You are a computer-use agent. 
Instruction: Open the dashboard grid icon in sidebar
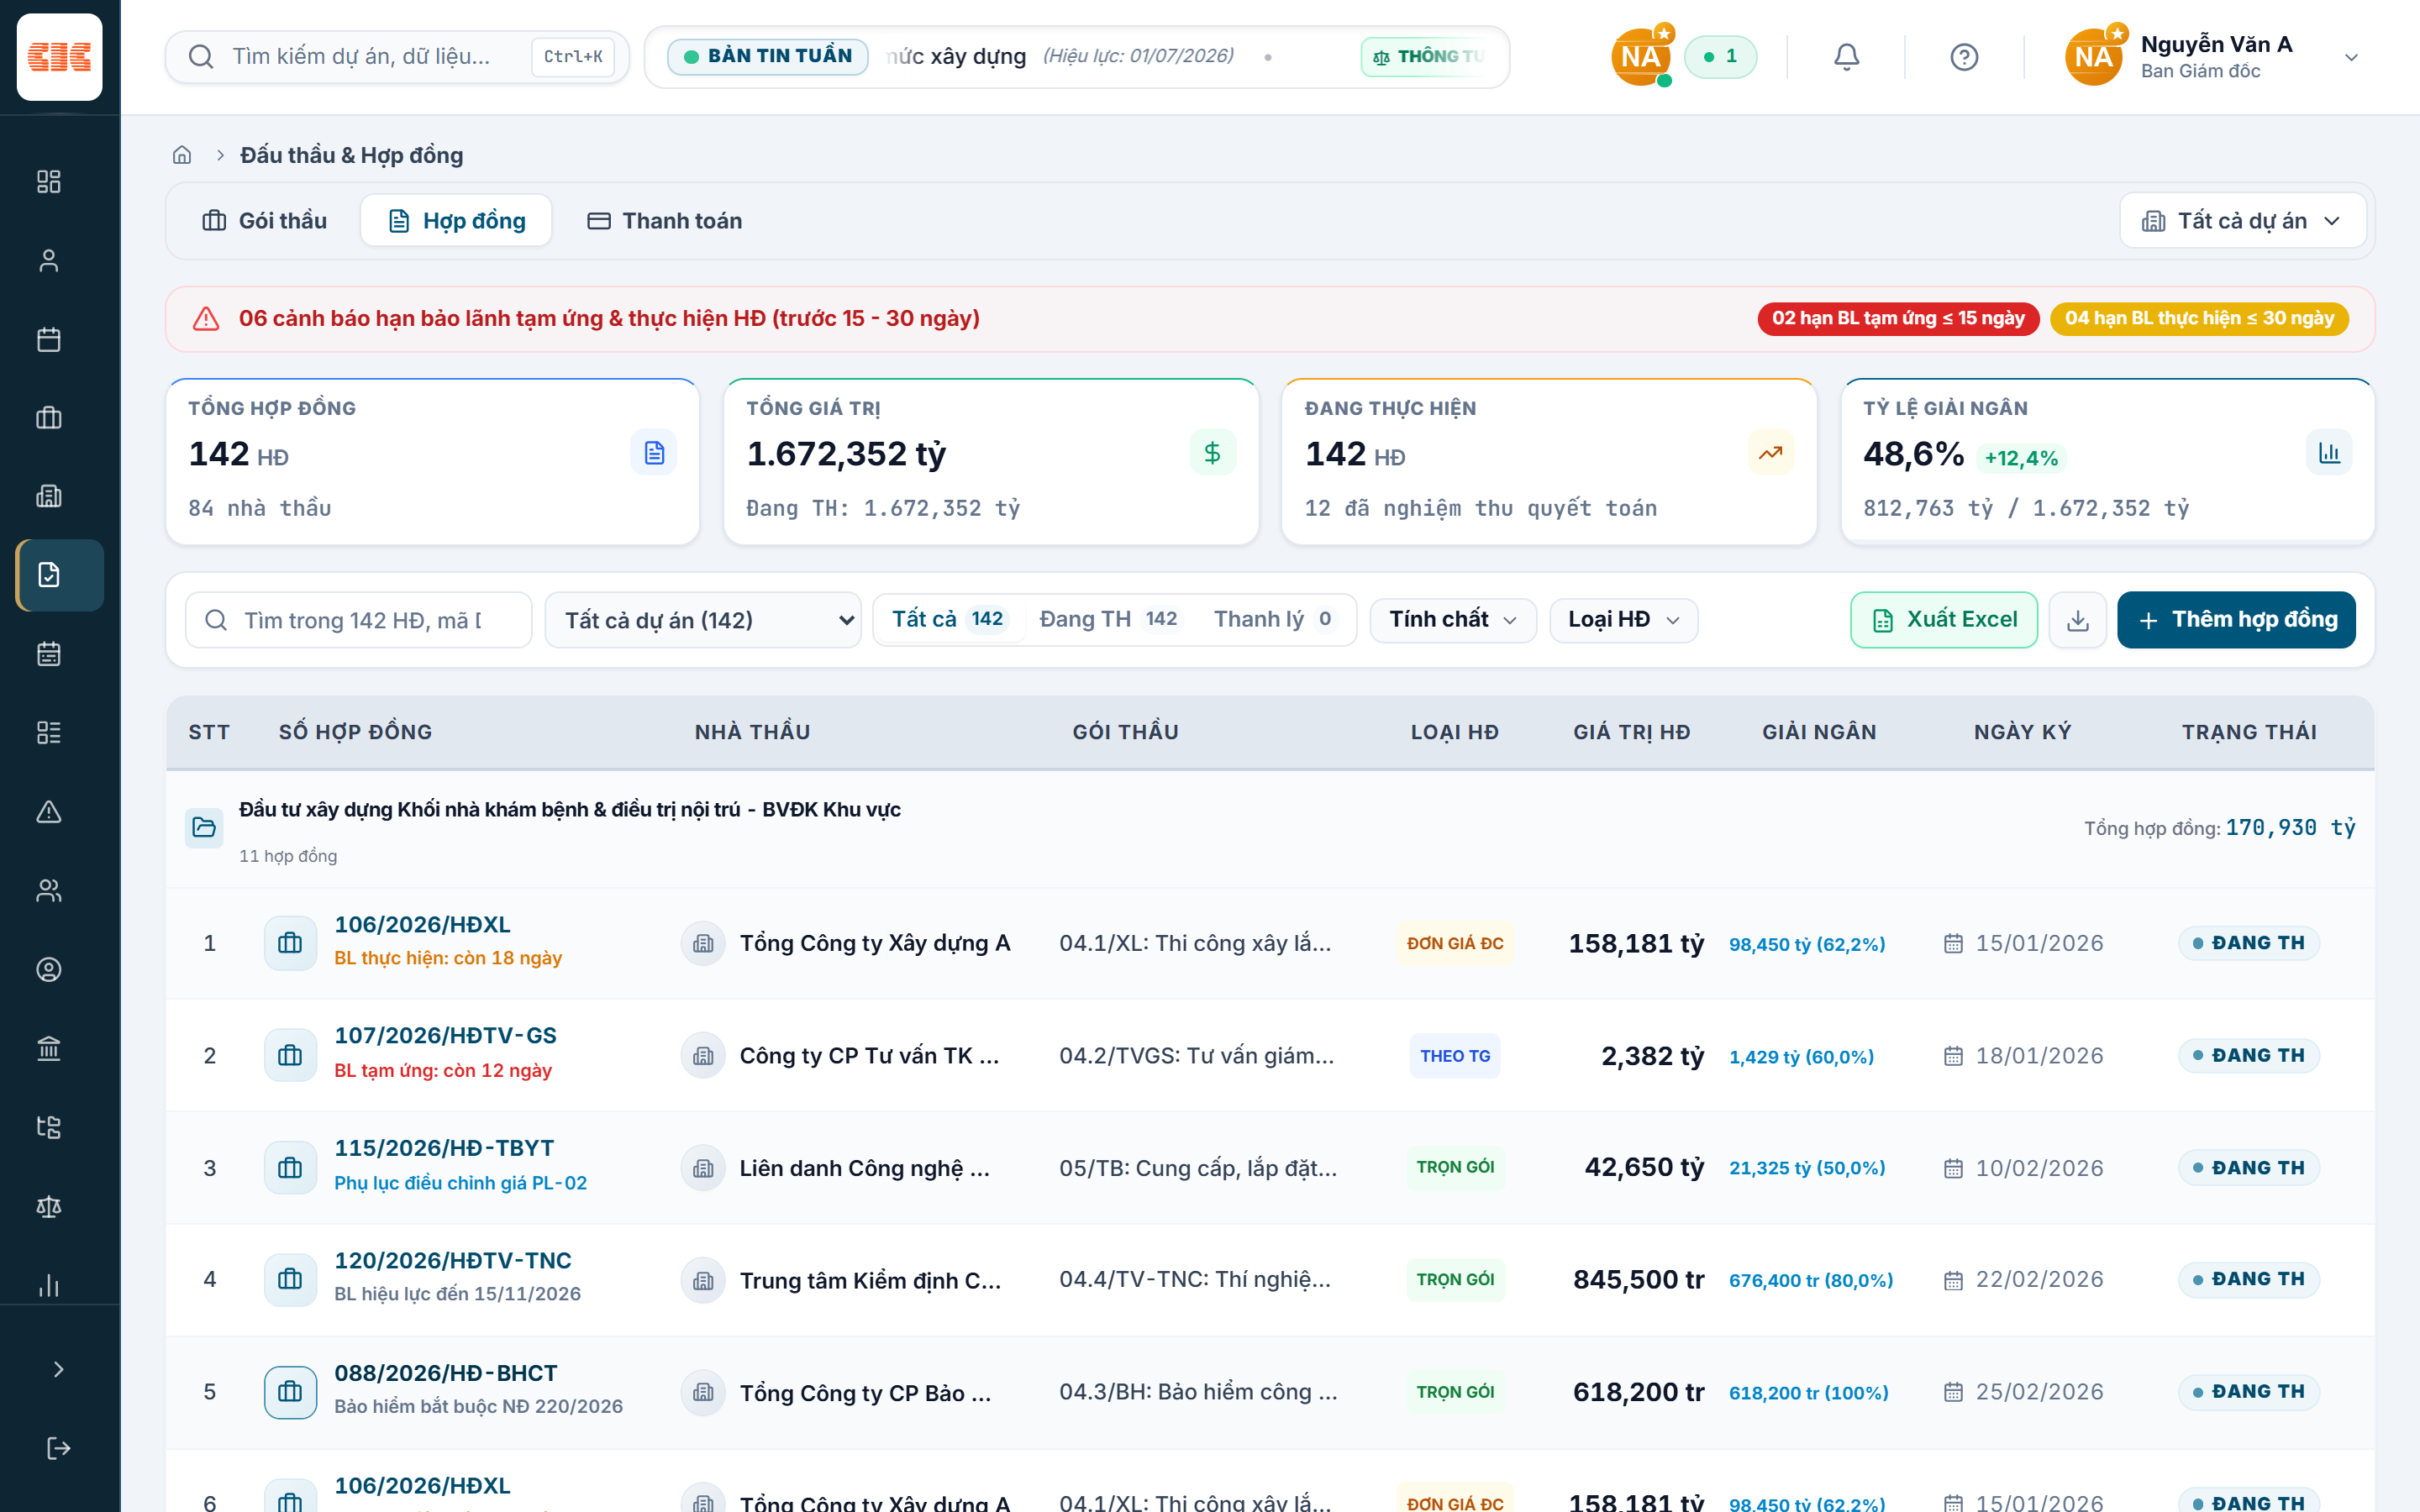(49, 181)
